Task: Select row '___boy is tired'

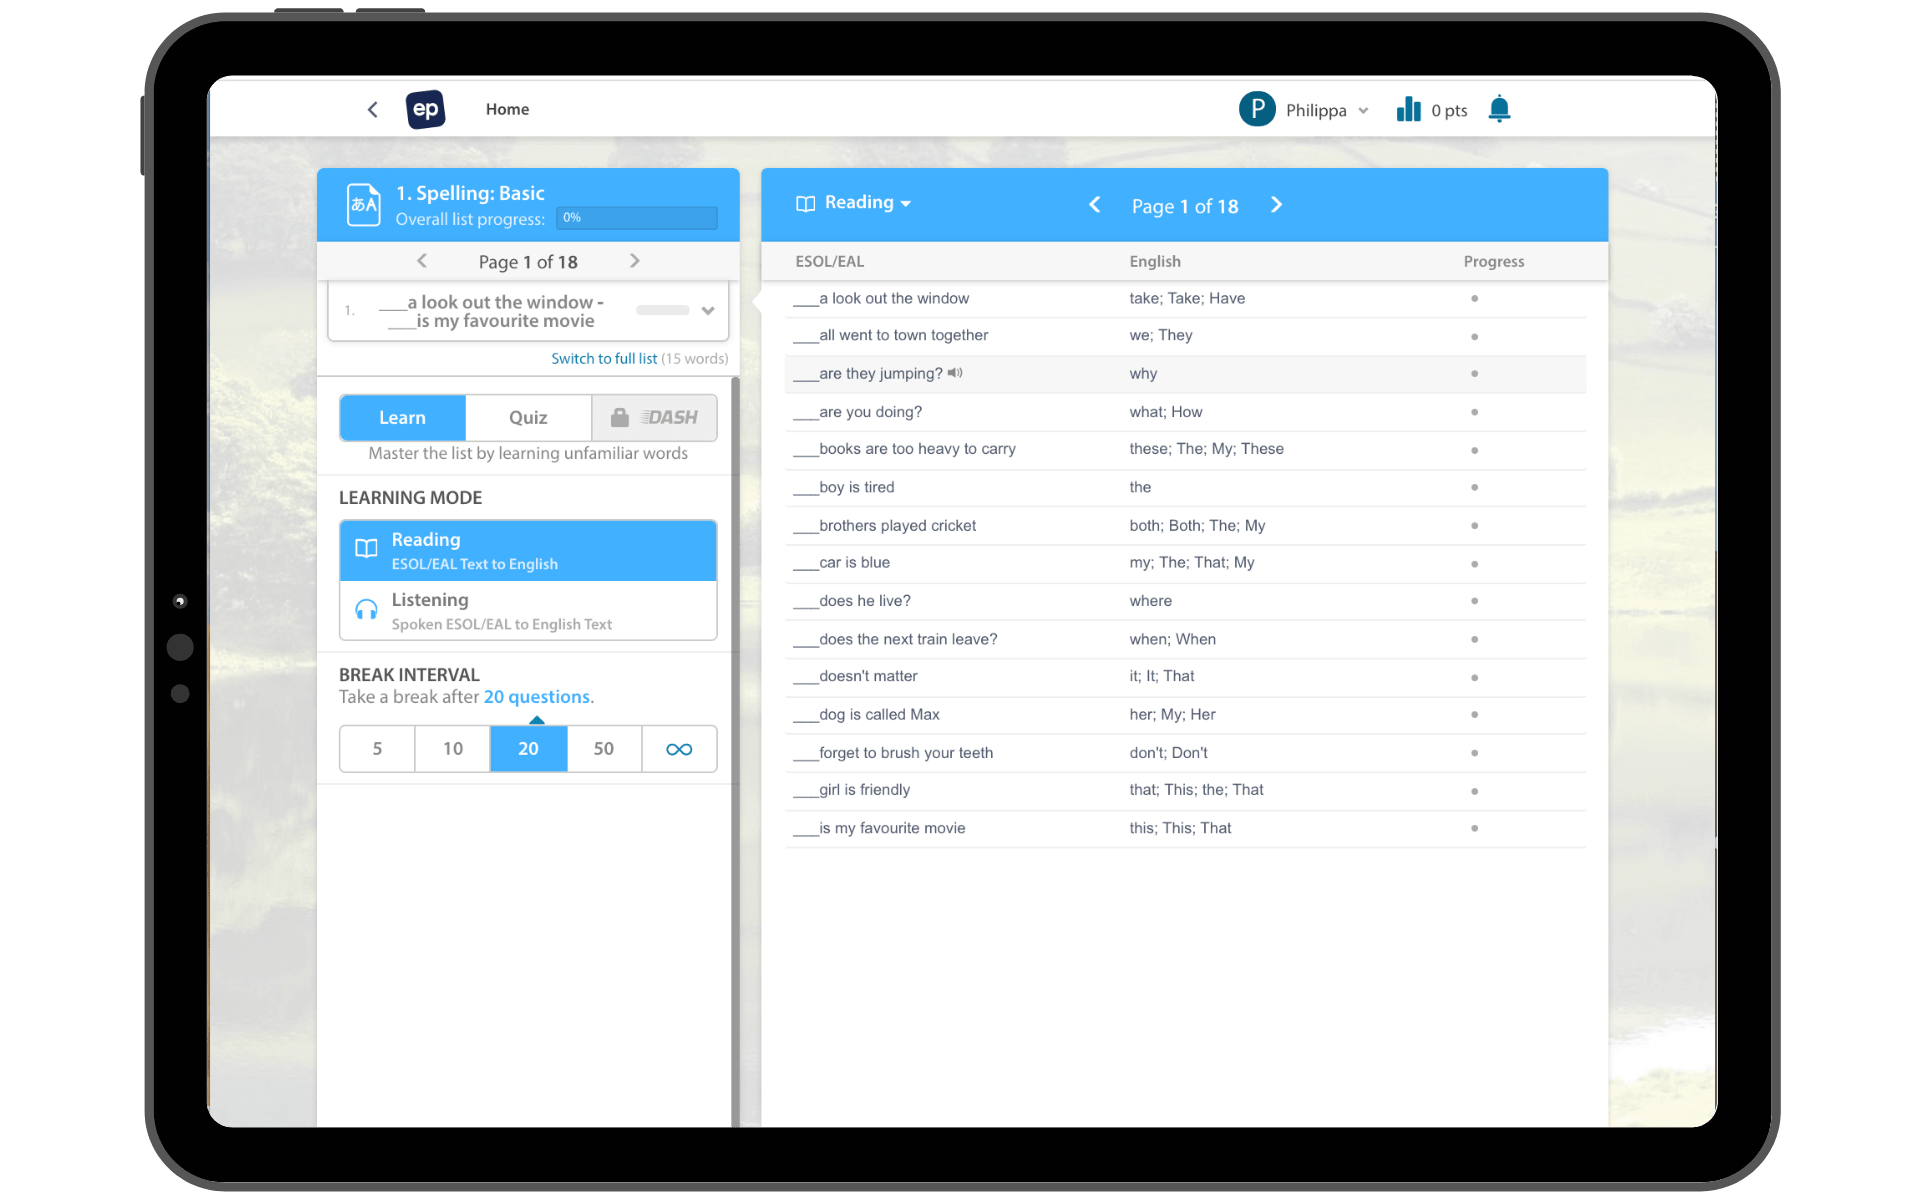Action: coord(1186,487)
